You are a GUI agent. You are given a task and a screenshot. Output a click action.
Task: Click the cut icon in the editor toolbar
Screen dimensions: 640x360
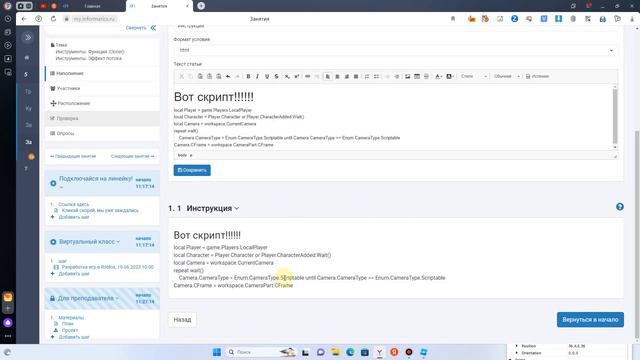coord(181,76)
